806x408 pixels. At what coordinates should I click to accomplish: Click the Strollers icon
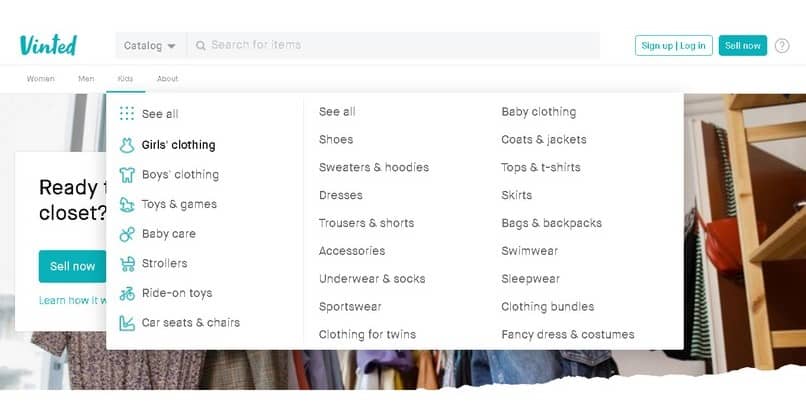(x=127, y=264)
